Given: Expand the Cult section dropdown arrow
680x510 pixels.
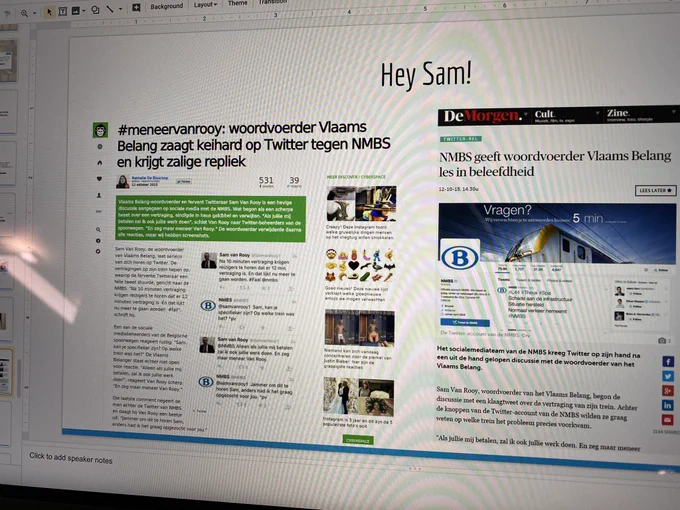Looking at the screenshot, I should click(597, 113).
